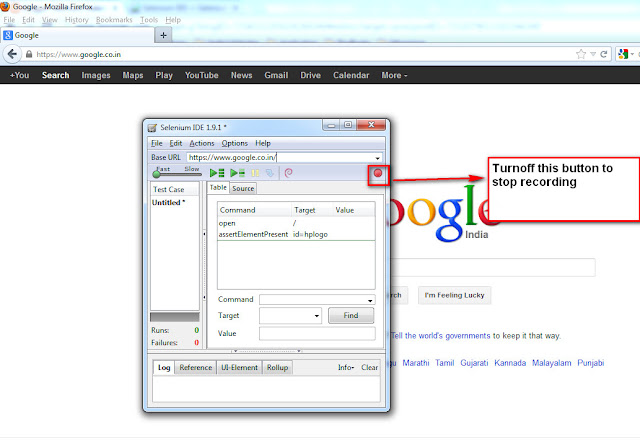Click the Firefox address bar URL

coord(78,54)
